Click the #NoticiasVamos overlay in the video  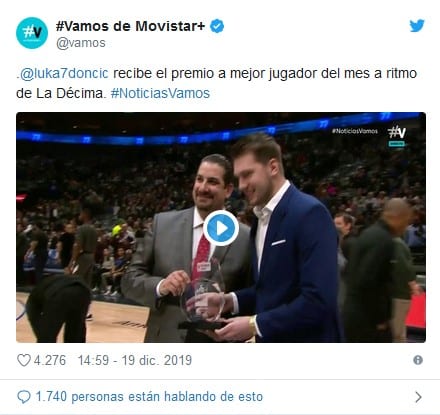355,131
